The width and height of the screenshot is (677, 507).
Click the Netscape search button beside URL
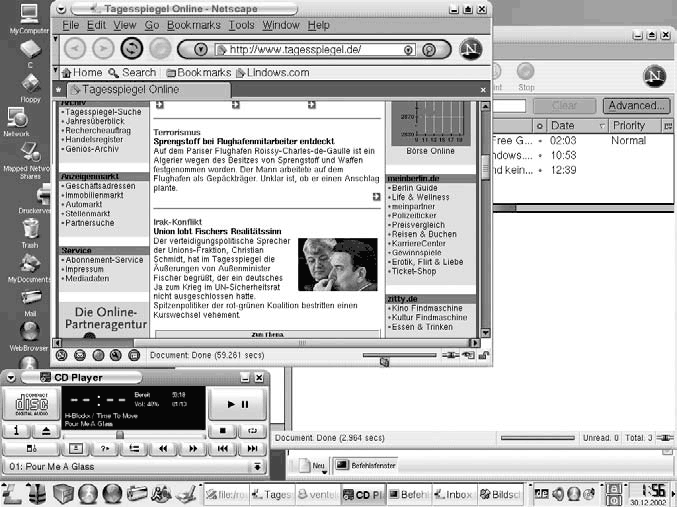pyautogui.click(x=429, y=50)
